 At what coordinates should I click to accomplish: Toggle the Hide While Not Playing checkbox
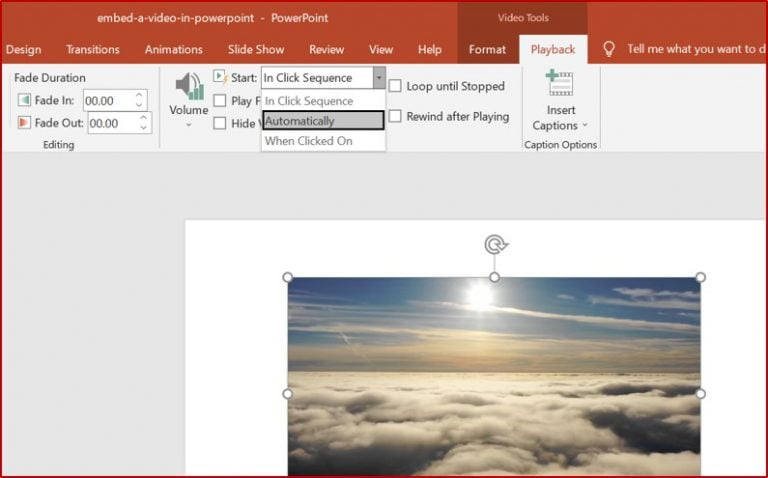[220, 123]
